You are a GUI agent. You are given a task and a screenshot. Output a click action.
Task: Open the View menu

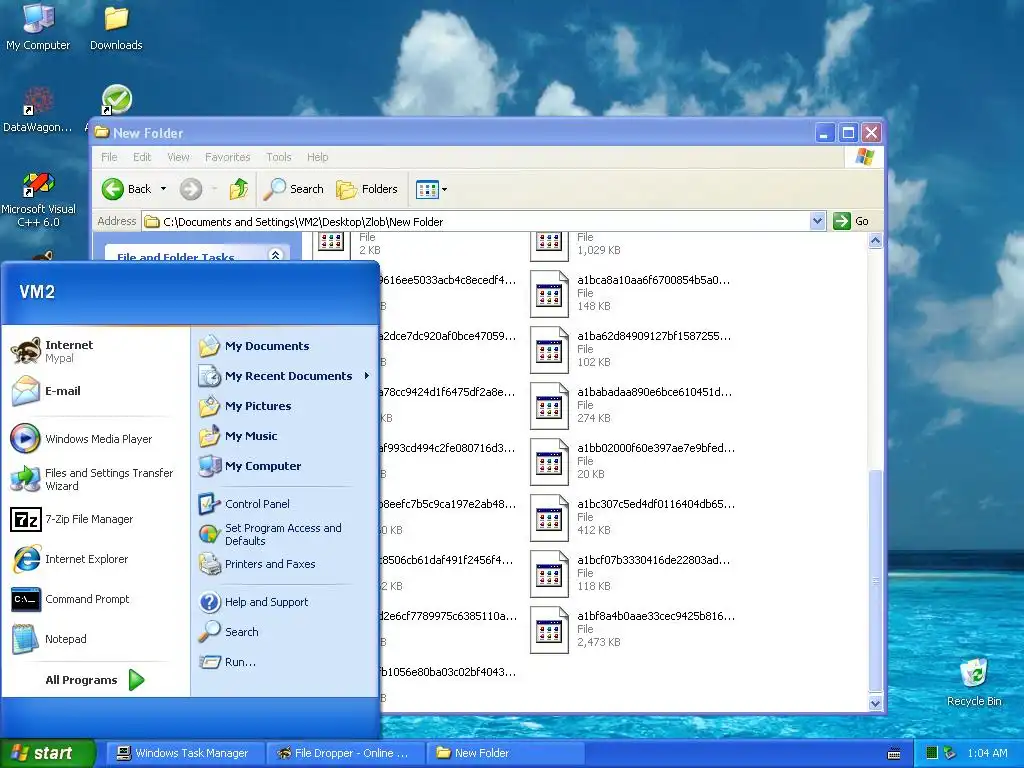(x=178, y=157)
